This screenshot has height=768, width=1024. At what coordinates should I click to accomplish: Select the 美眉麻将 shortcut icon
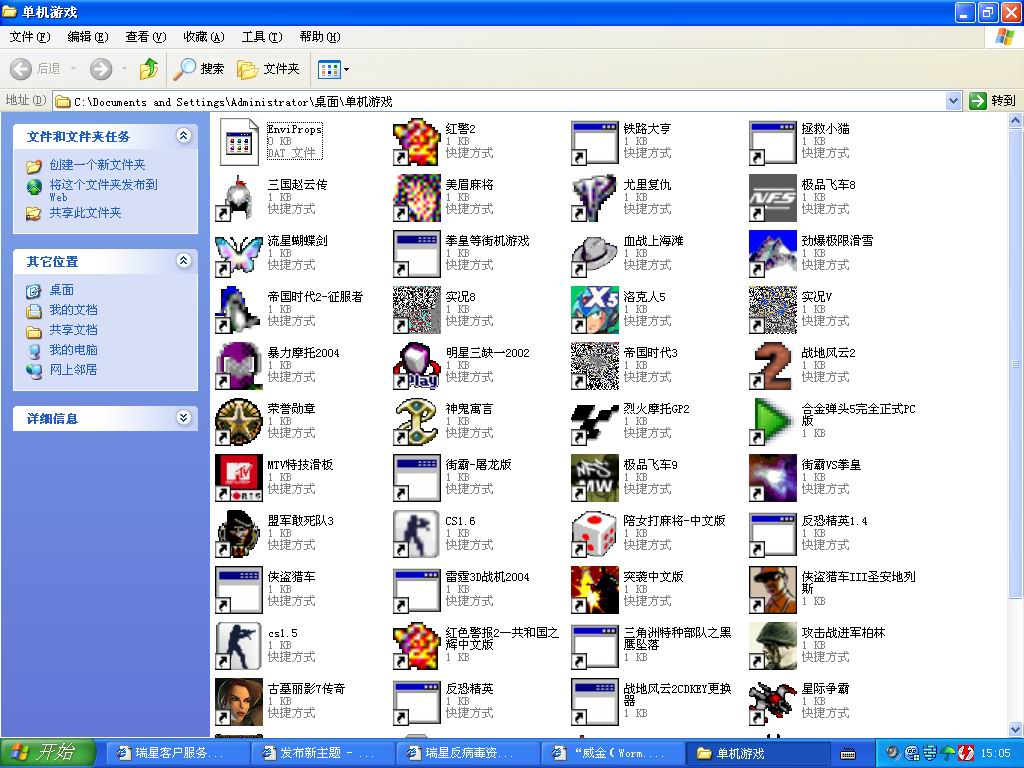coord(417,197)
